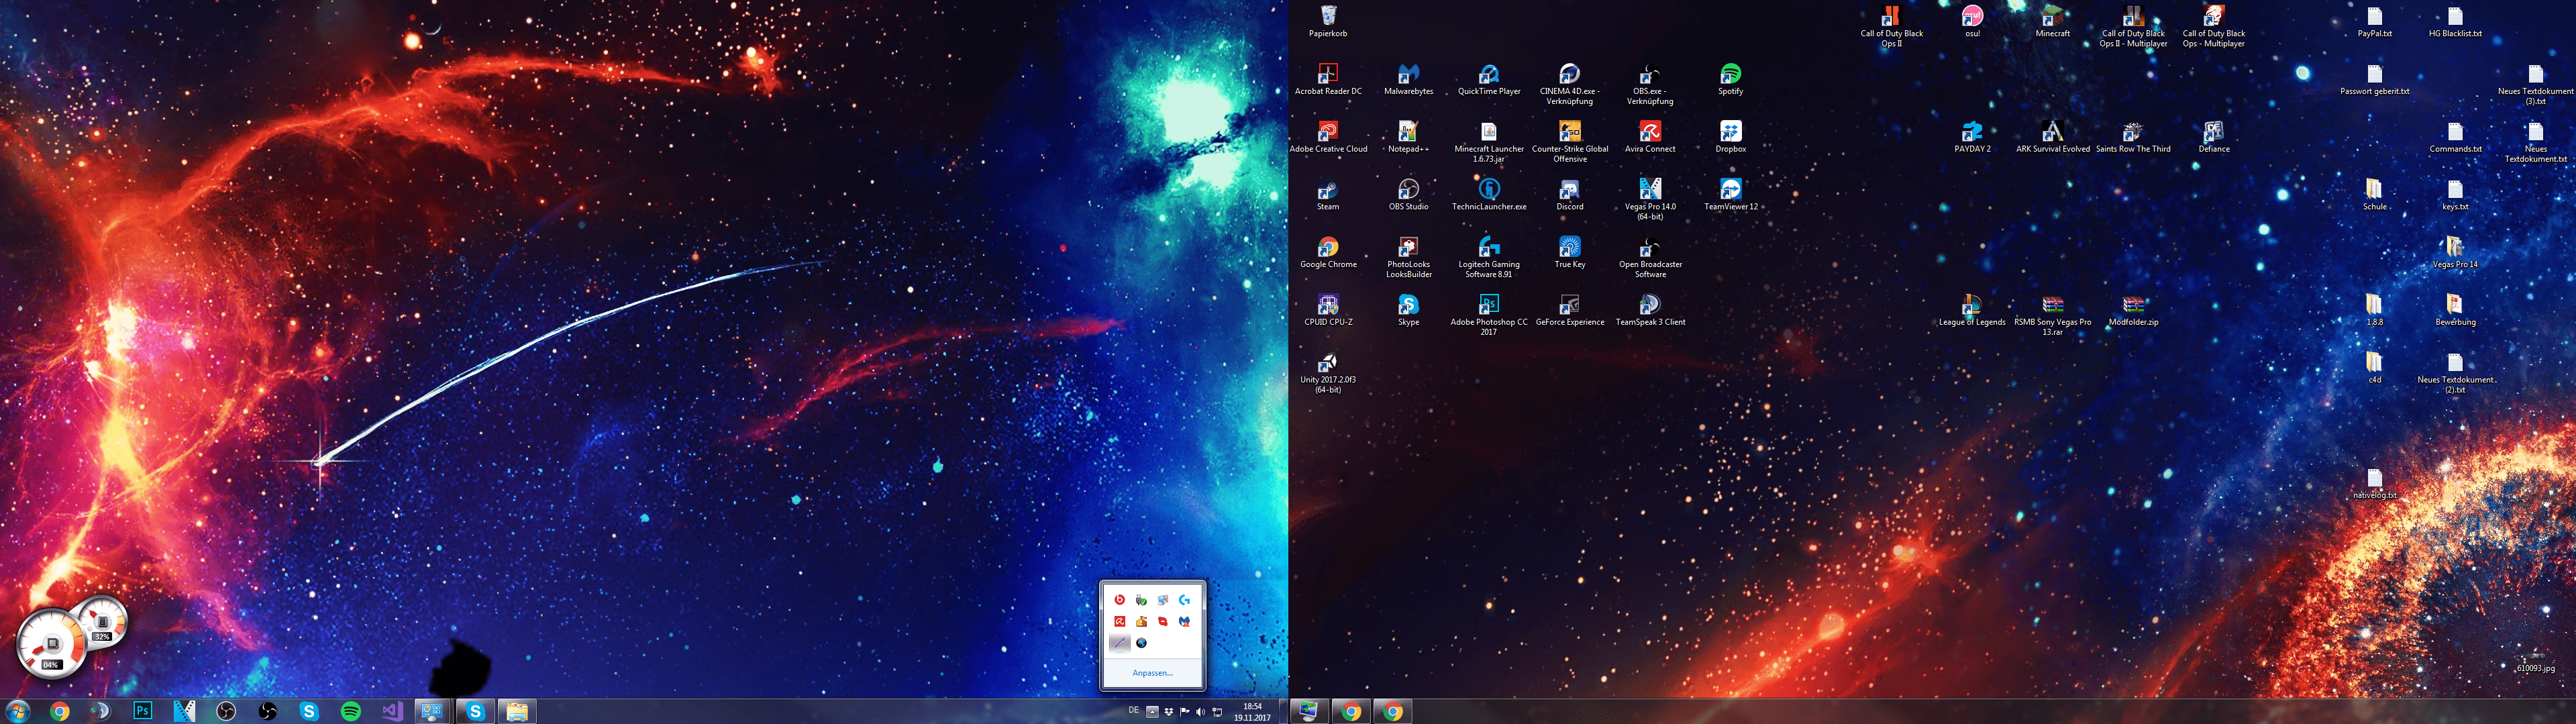
Task: Click the Avira icon in tray popup
Action: pyautogui.click(x=1120, y=622)
